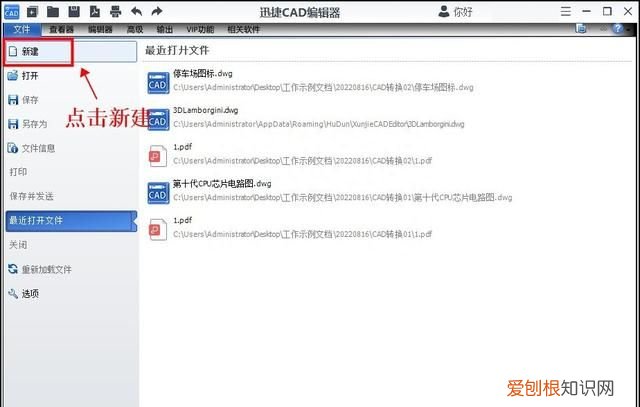The width and height of the screenshot is (640, 407).
Task: Click the AppData path under 3DLamborgini.dwg
Action: point(319,124)
